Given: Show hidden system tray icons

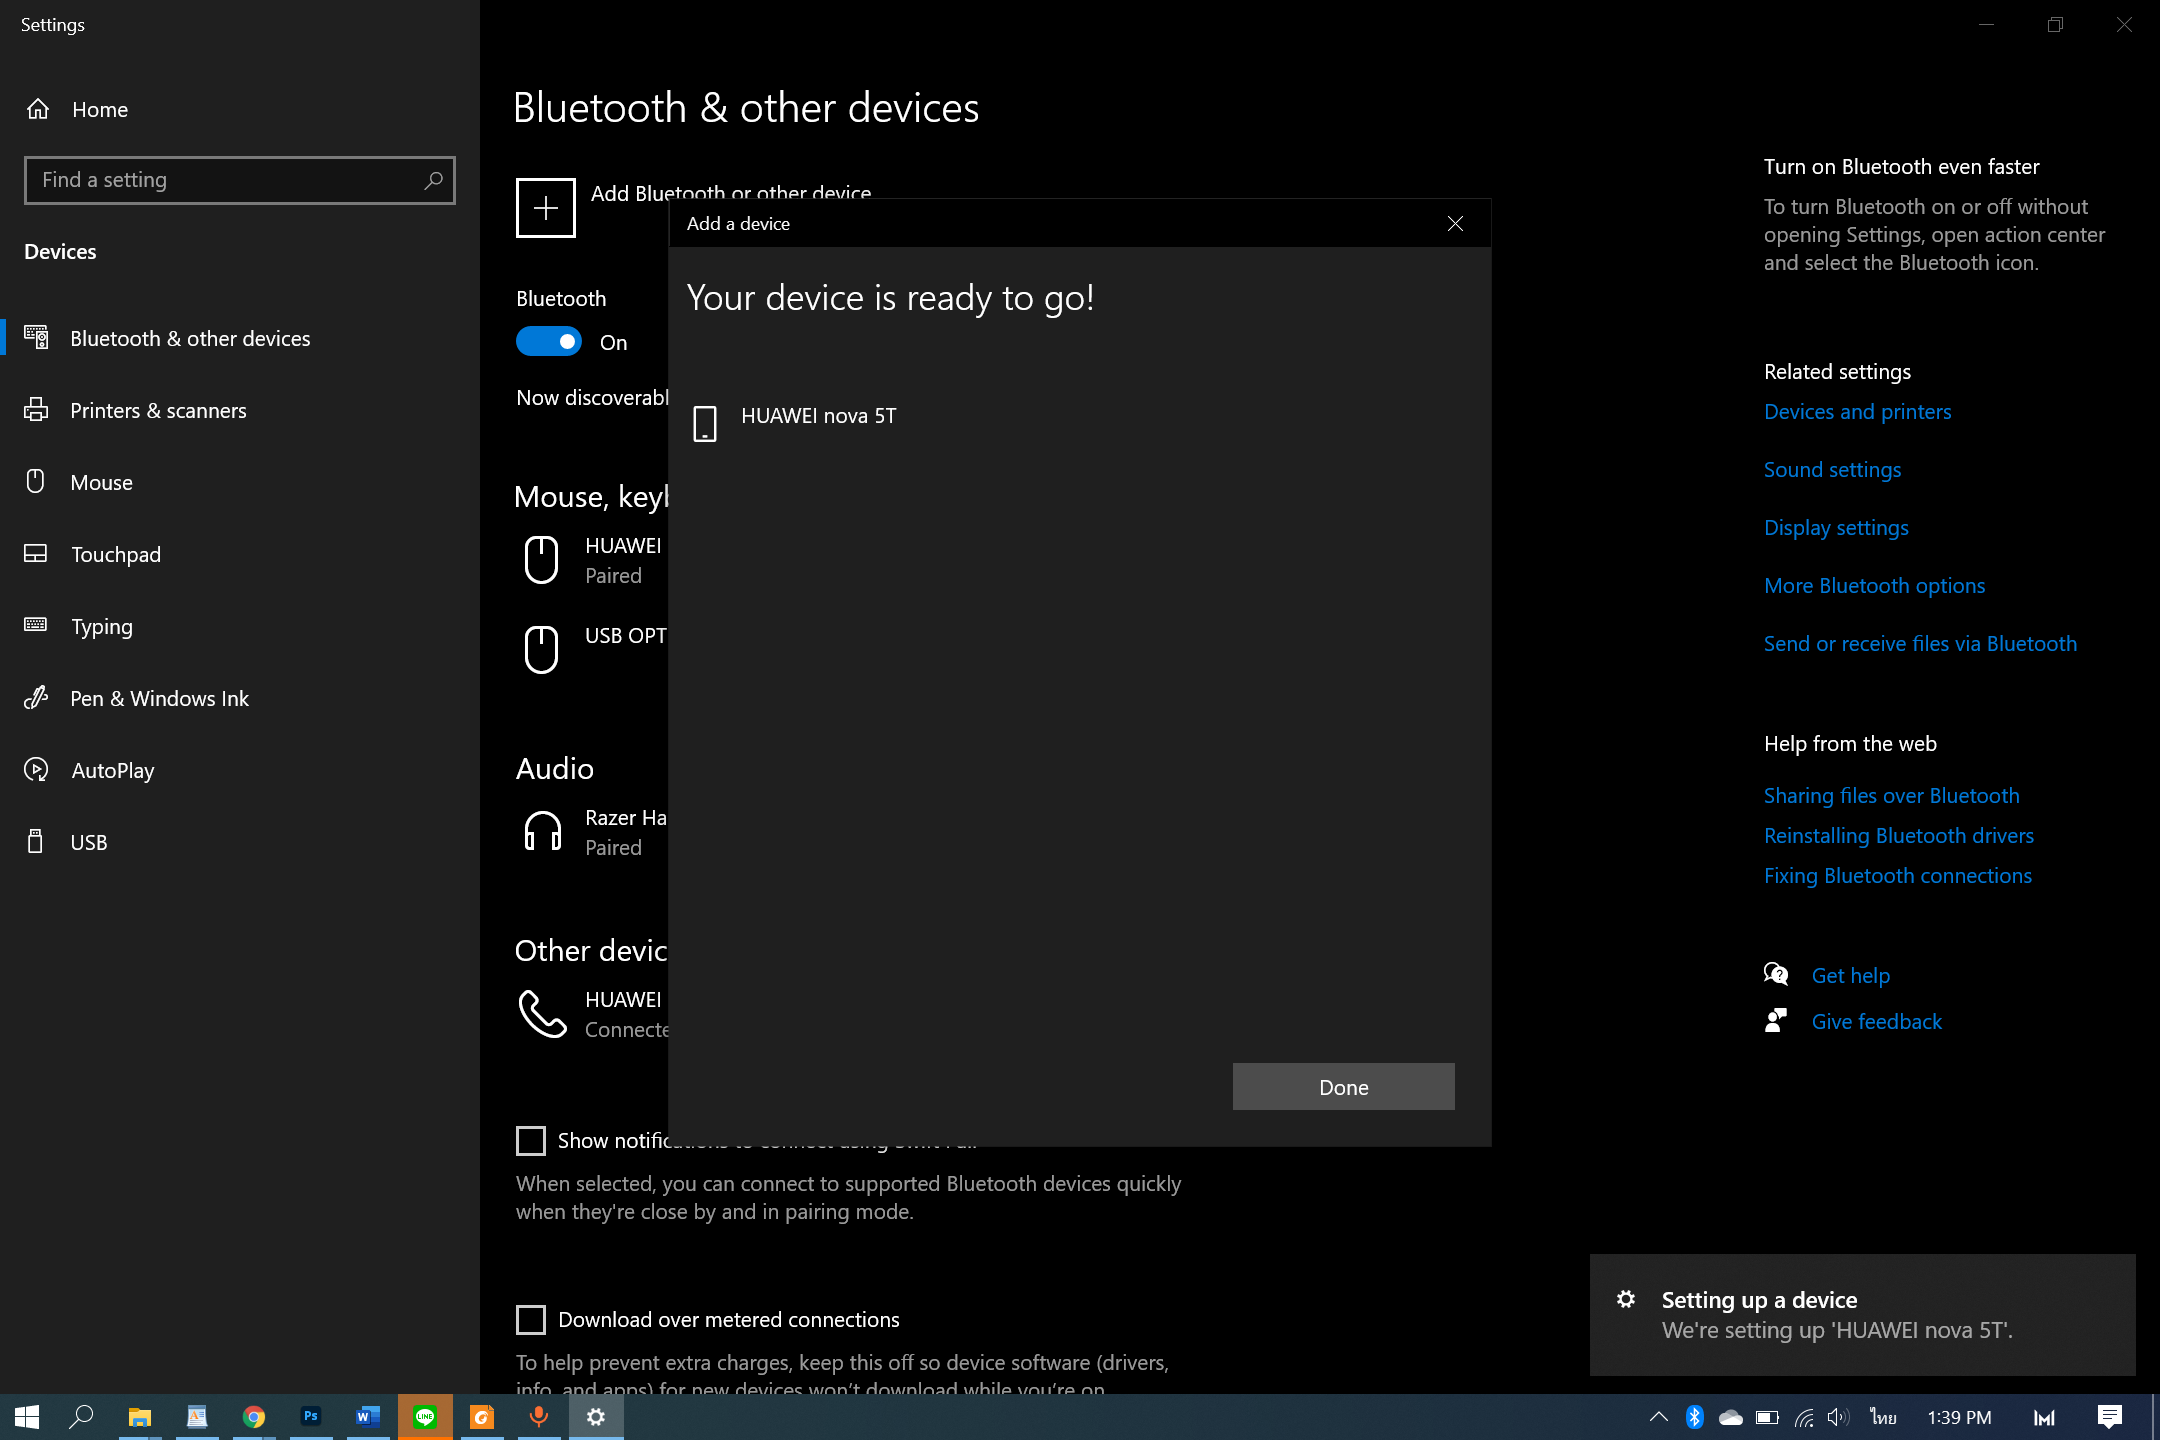Looking at the screenshot, I should [1658, 1417].
